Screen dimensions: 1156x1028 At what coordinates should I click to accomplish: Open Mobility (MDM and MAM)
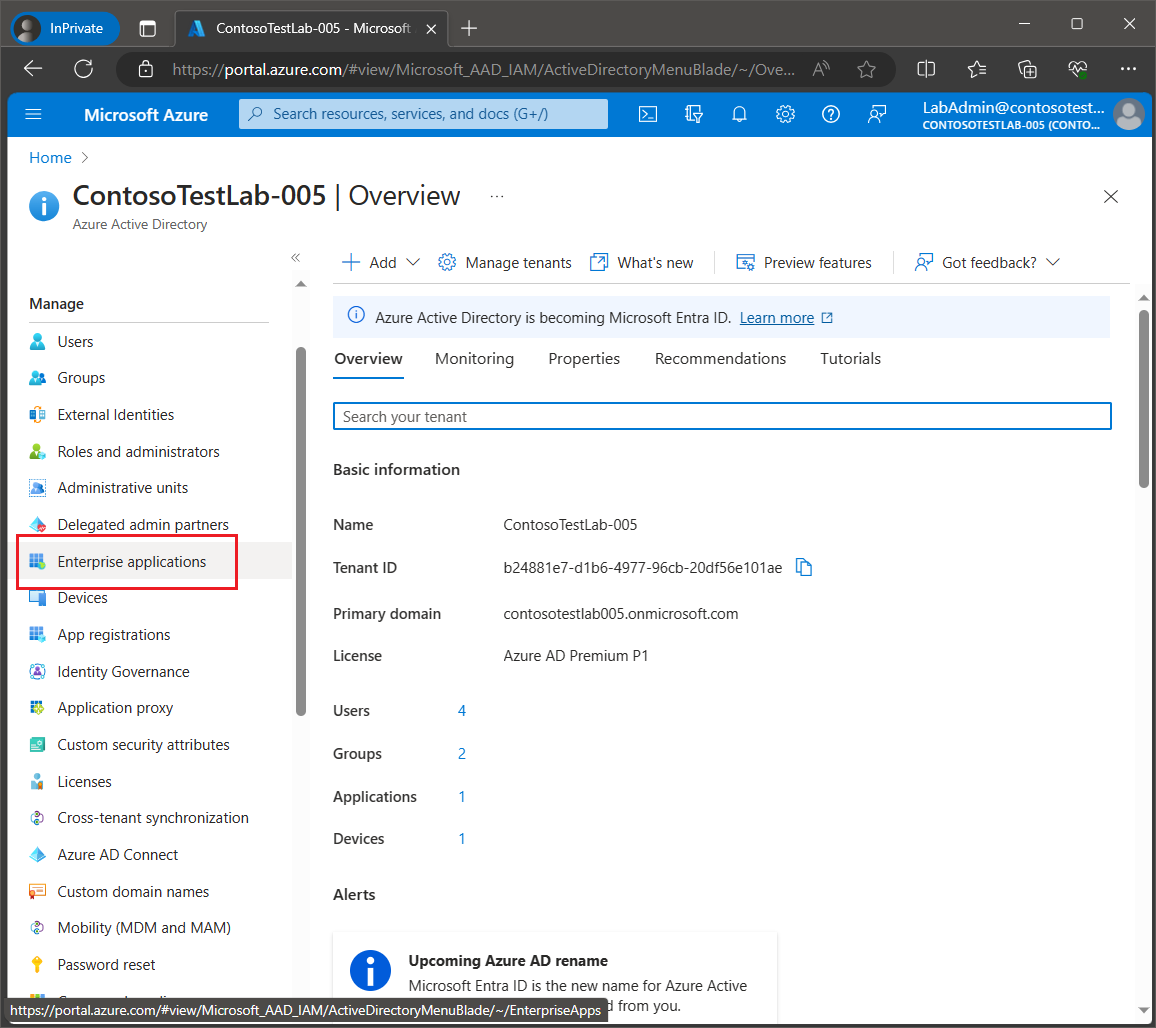[x=146, y=927]
